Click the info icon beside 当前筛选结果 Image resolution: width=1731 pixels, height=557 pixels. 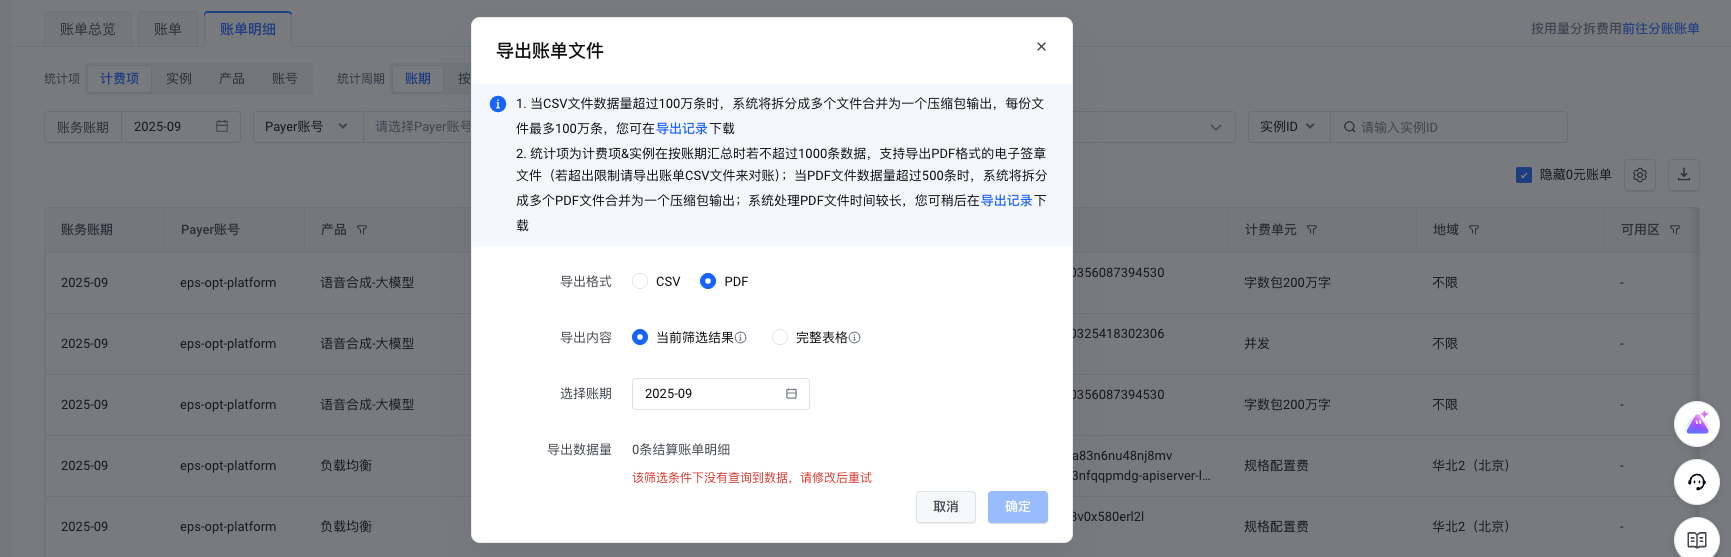(741, 338)
